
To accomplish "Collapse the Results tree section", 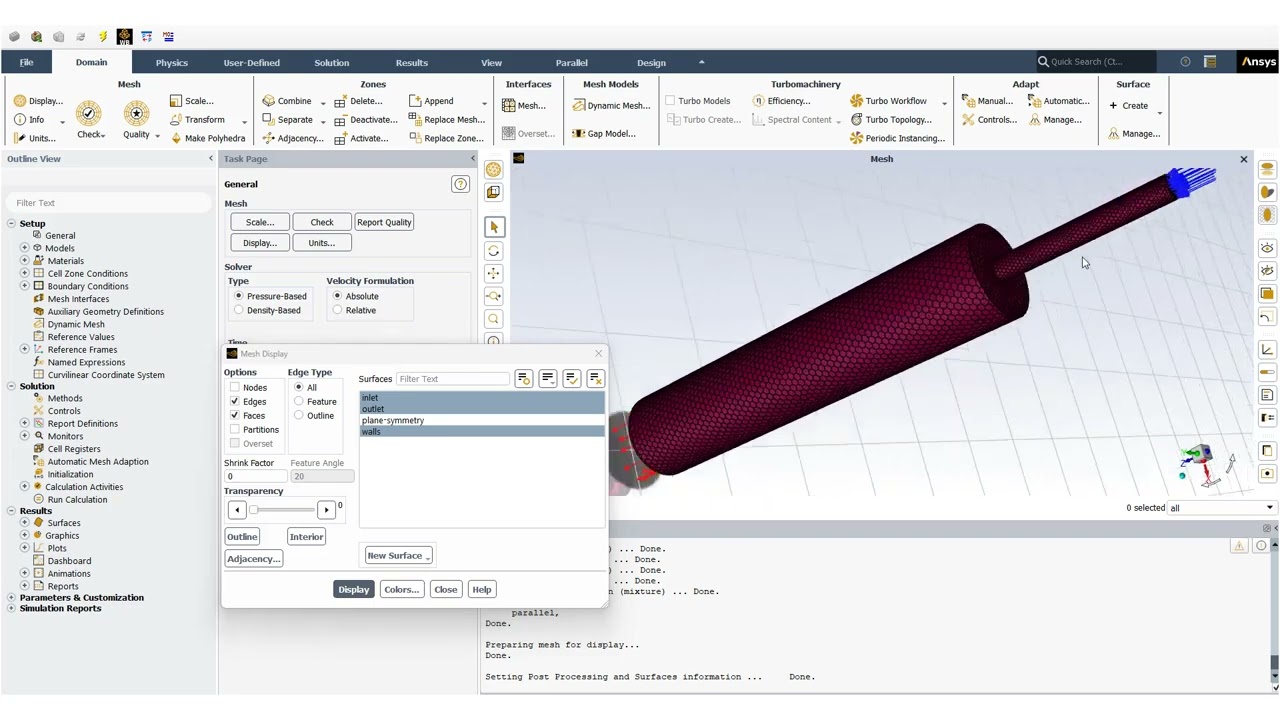I will click(x=11, y=511).
